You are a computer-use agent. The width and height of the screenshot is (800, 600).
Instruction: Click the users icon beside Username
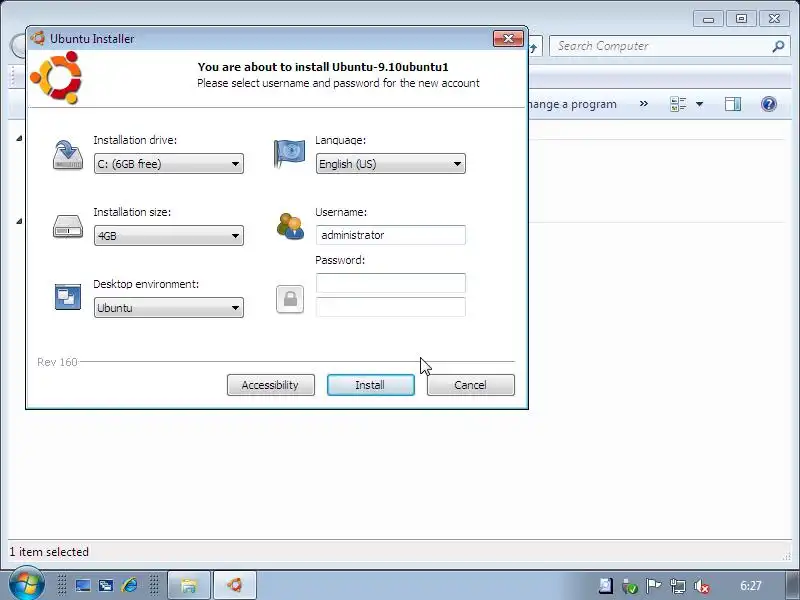pyautogui.click(x=290, y=227)
